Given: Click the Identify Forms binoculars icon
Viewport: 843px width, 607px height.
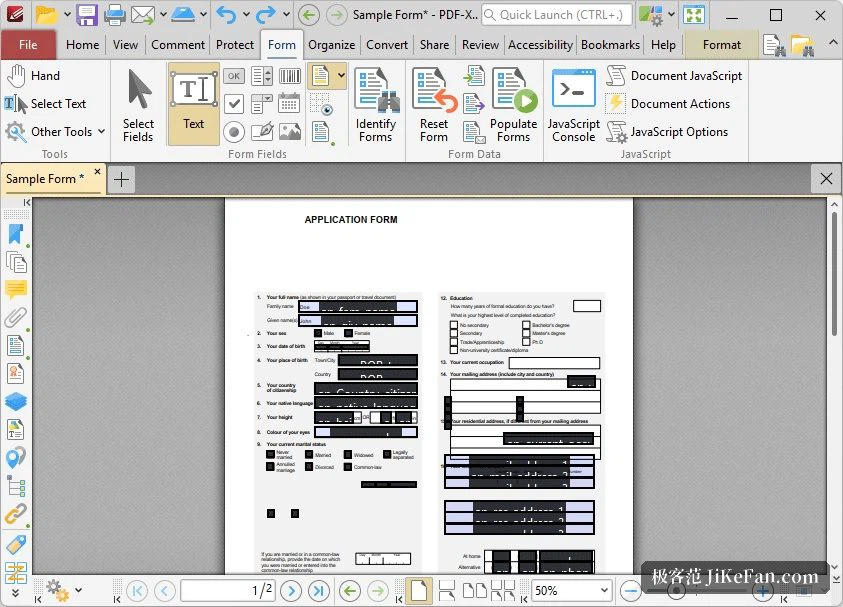Looking at the screenshot, I should coord(376,105).
